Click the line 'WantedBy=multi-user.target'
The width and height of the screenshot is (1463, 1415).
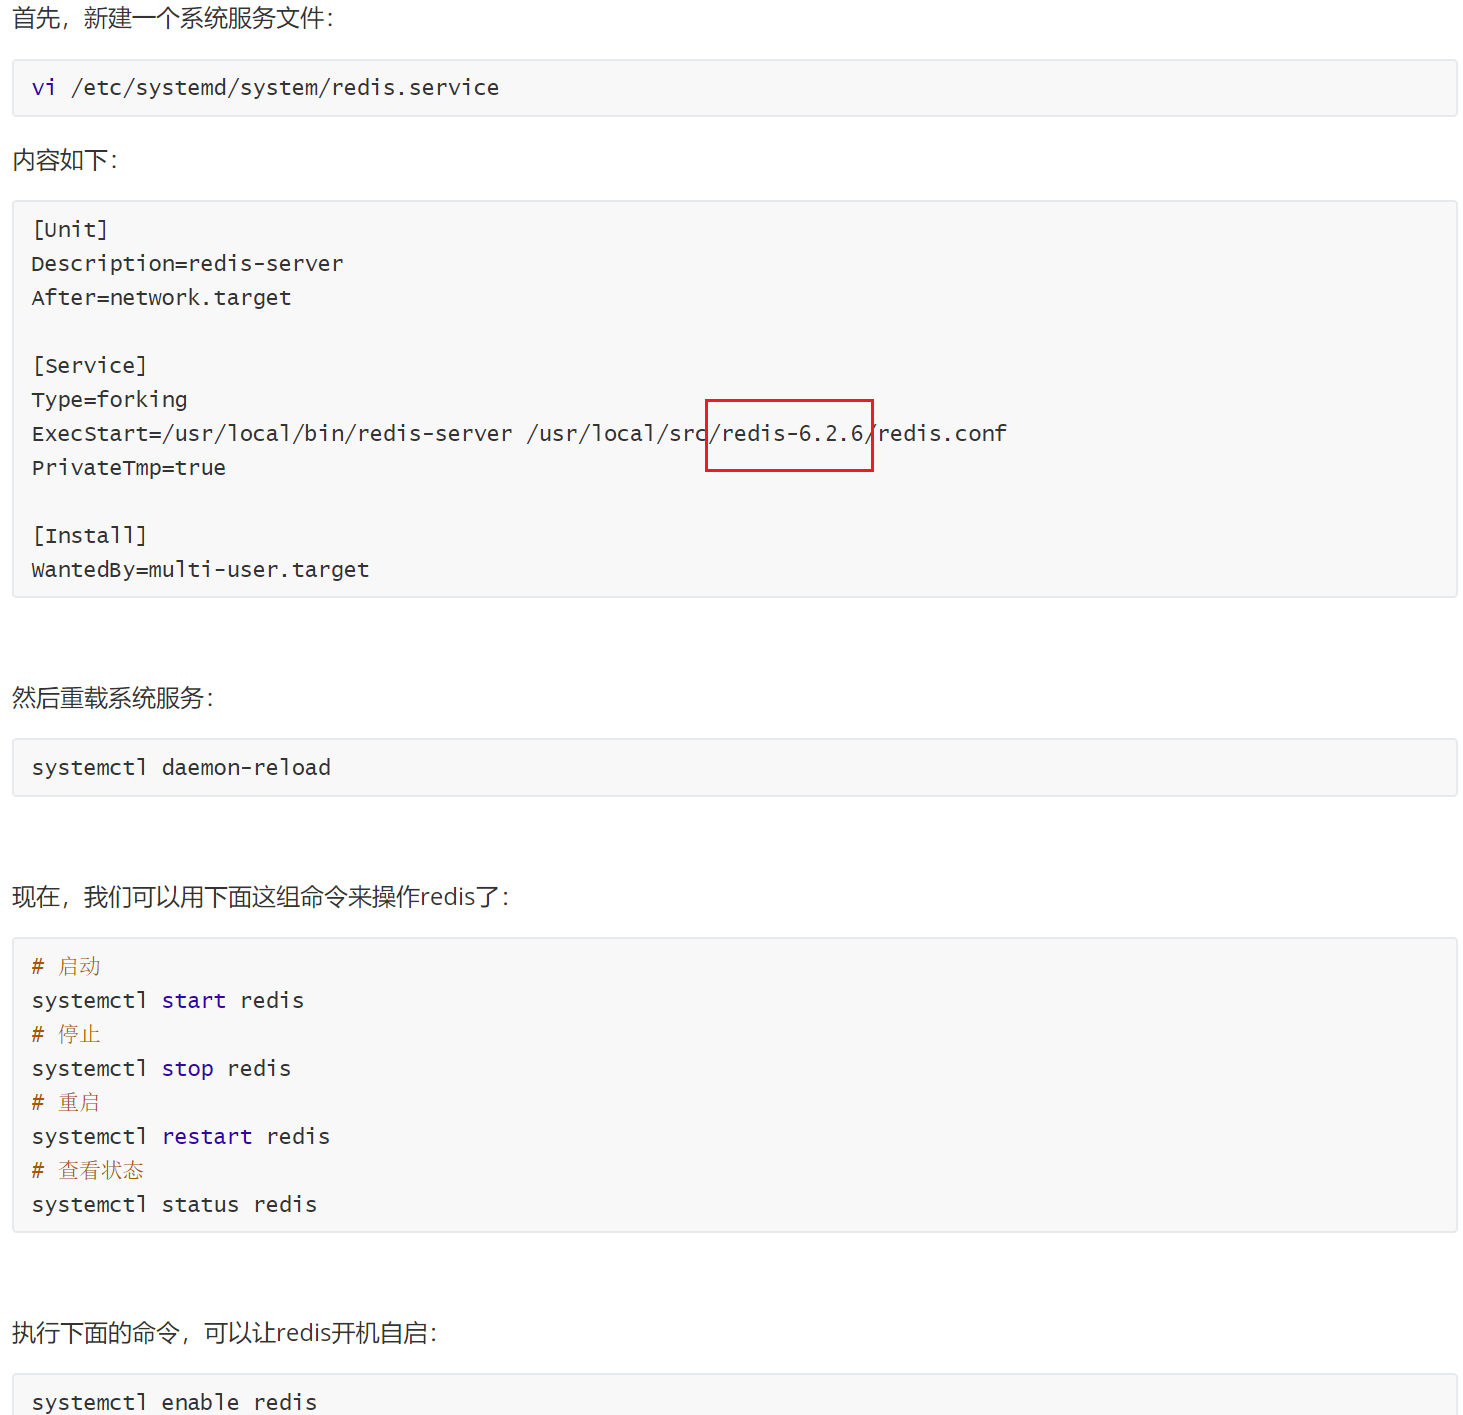pos(200,570)
